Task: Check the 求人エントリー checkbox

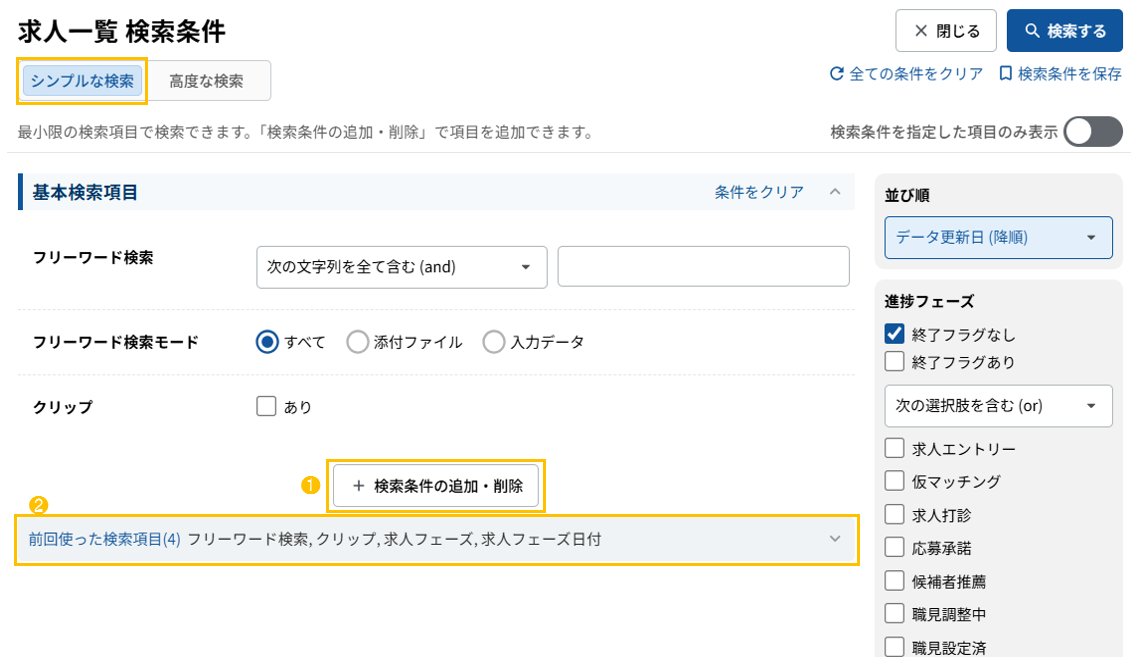Action: (x=895, y=449)
